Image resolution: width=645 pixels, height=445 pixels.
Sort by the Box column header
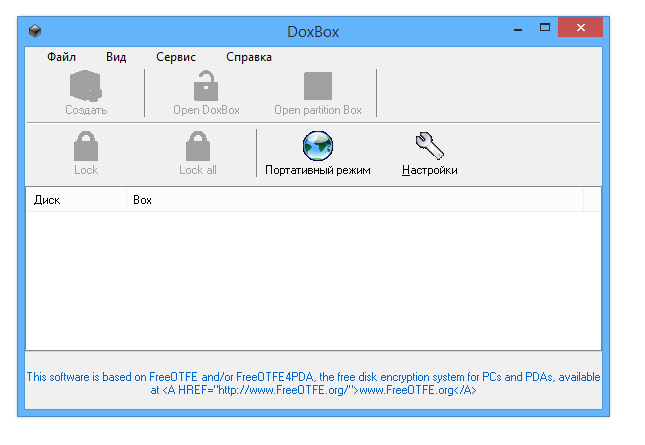click(355, 200)
